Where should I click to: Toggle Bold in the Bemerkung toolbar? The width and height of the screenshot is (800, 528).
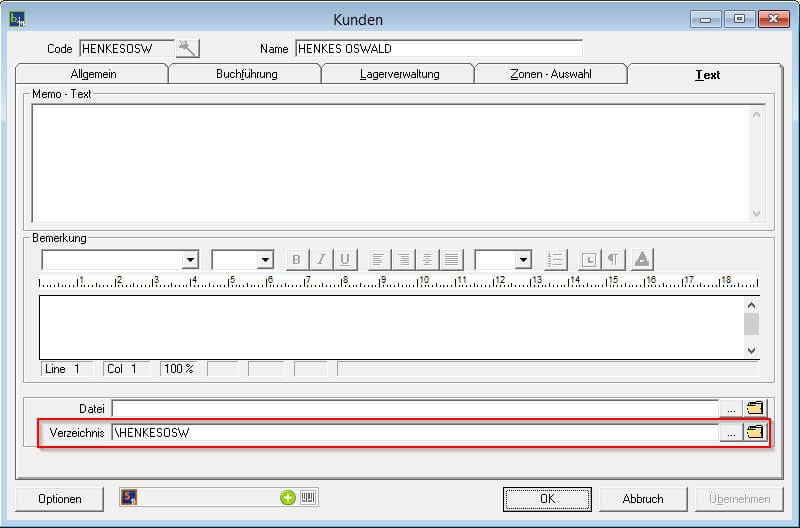pos(296,260)
